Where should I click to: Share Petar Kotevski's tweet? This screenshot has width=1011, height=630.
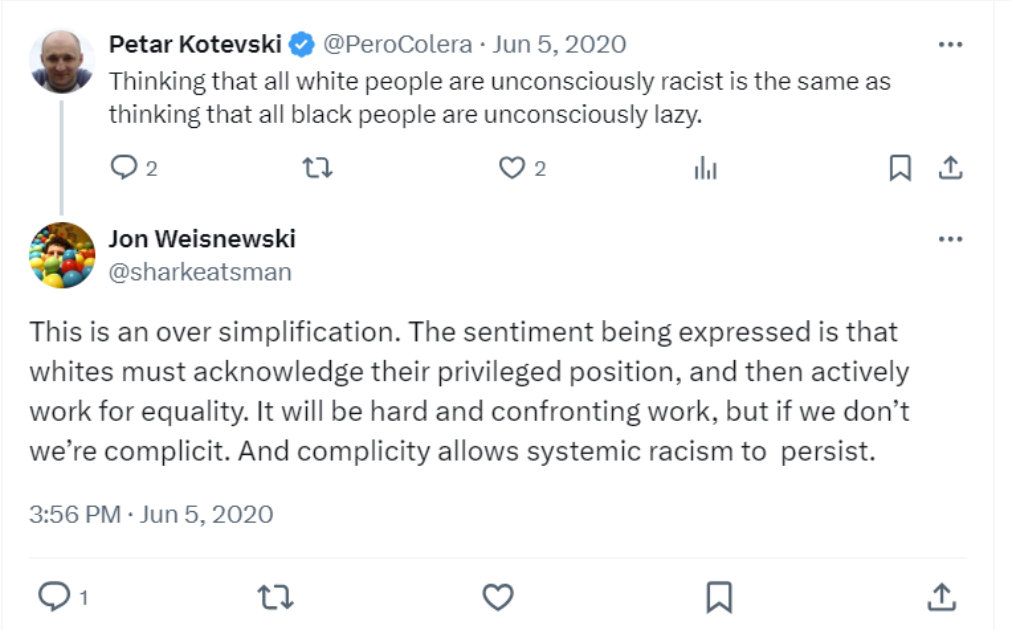[949, 168]
